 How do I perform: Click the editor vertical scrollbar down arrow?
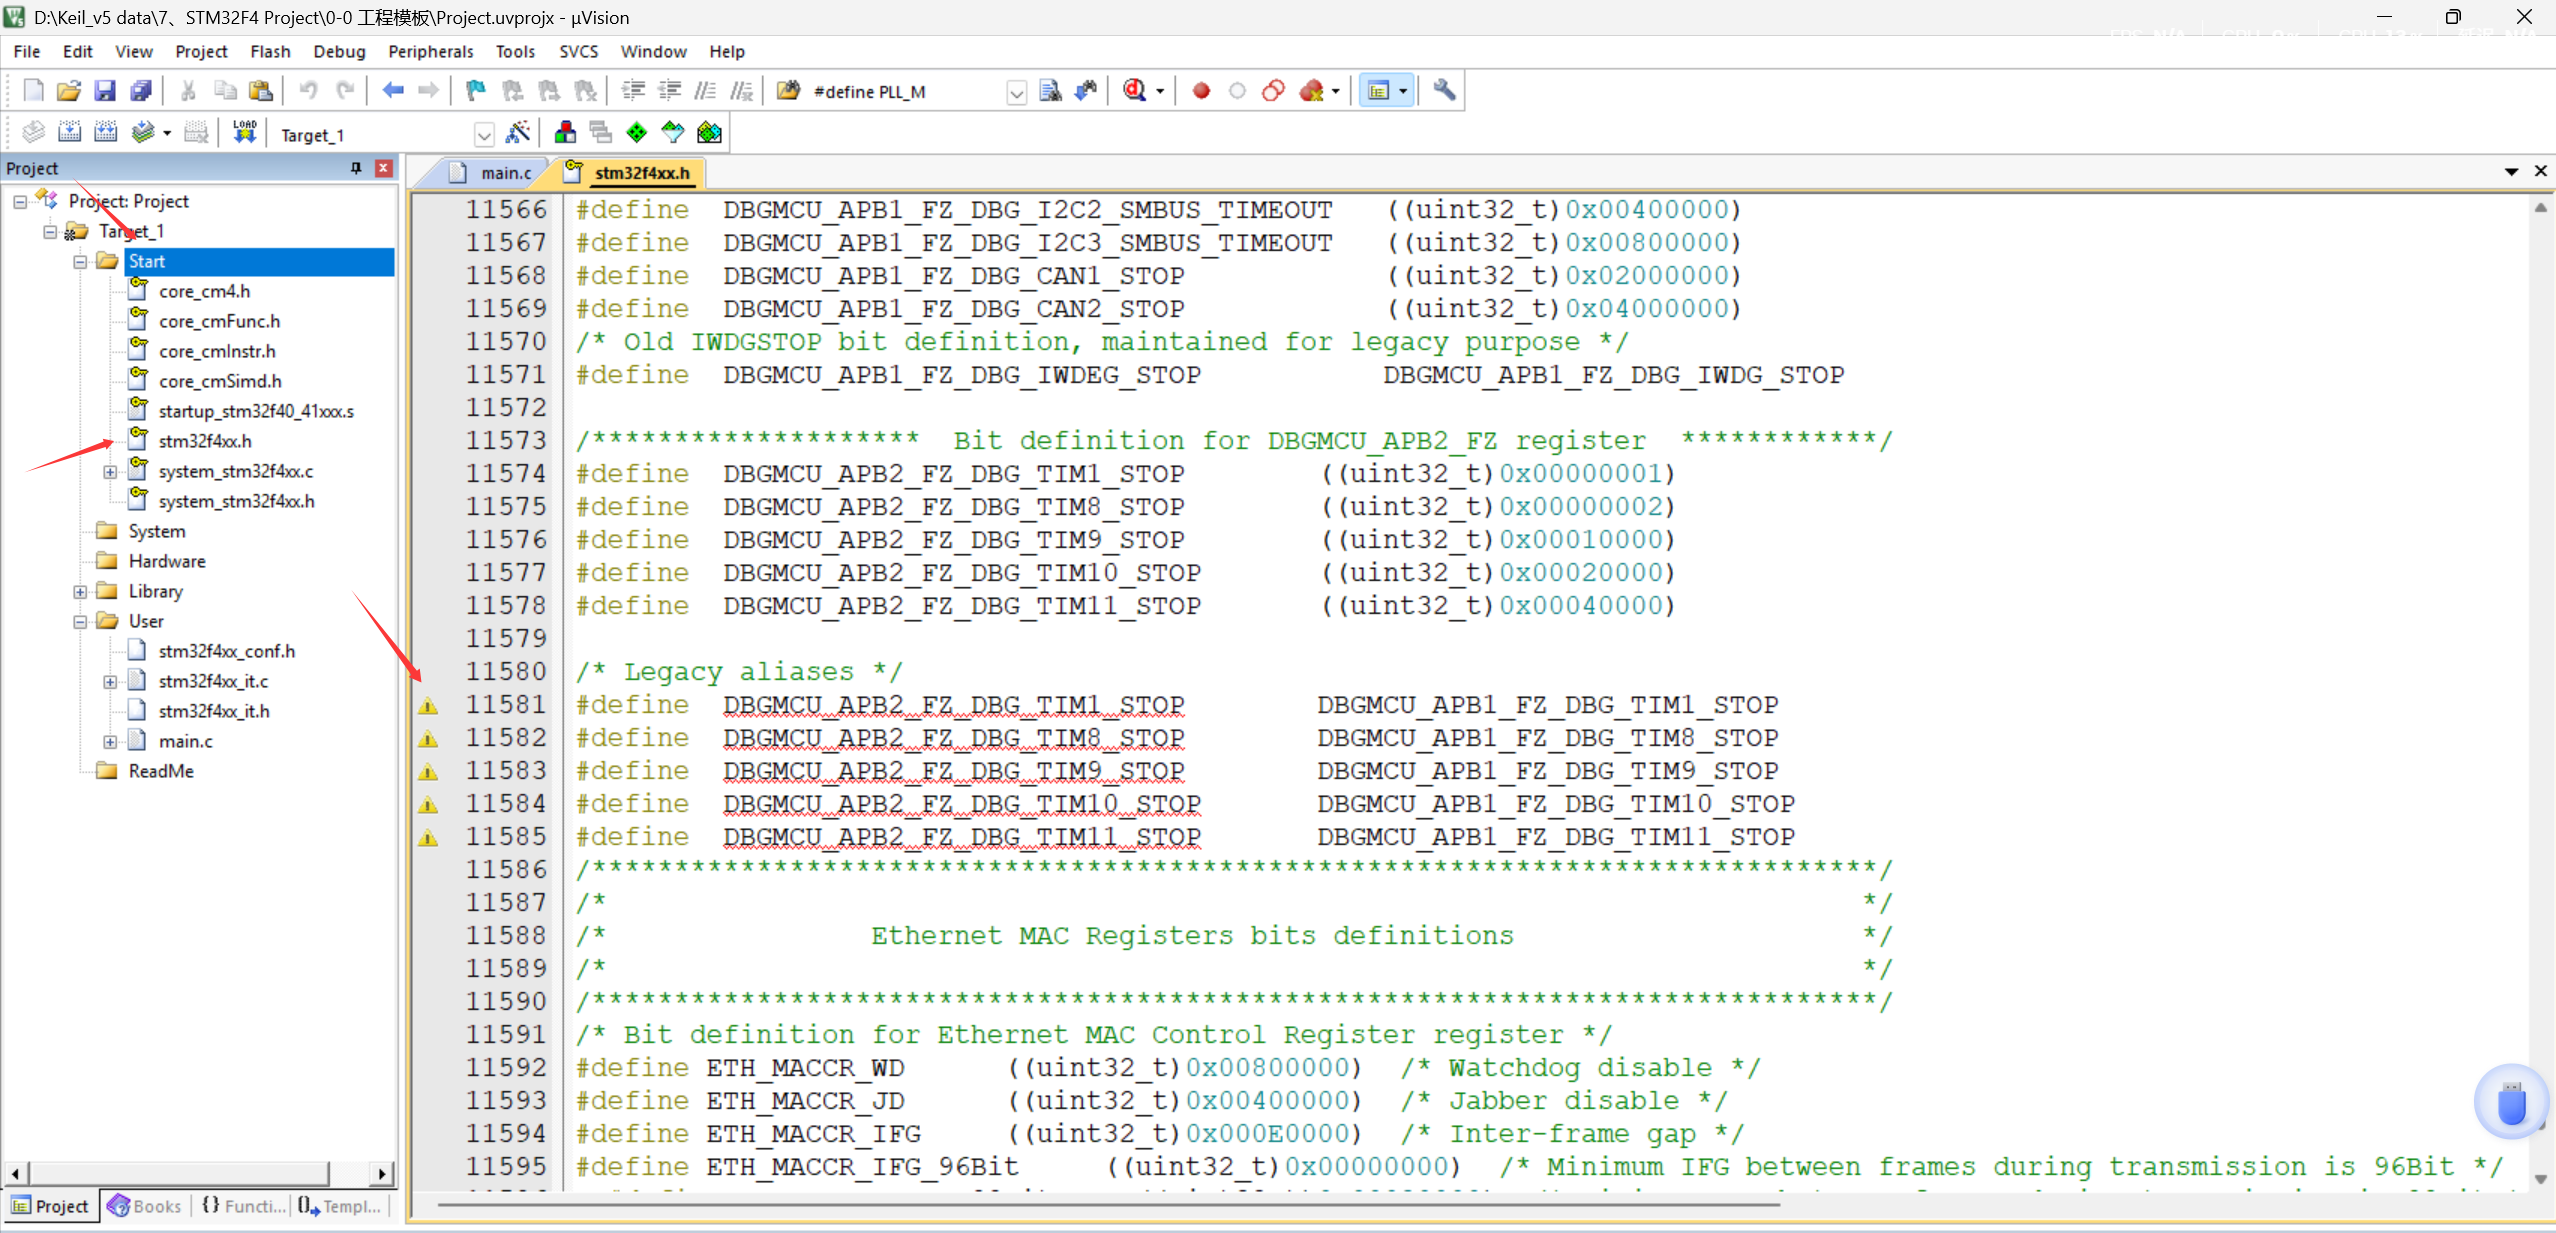(2540, 1179)
